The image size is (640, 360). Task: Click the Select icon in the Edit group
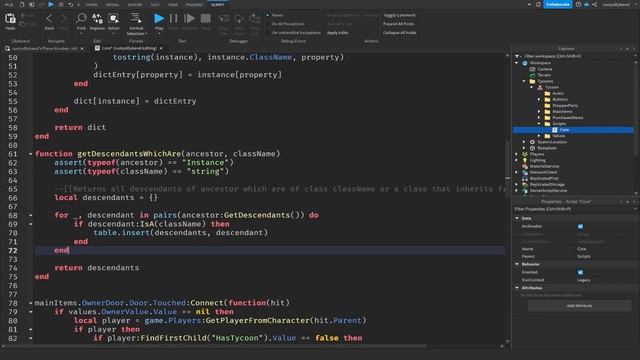coord(113,18)
